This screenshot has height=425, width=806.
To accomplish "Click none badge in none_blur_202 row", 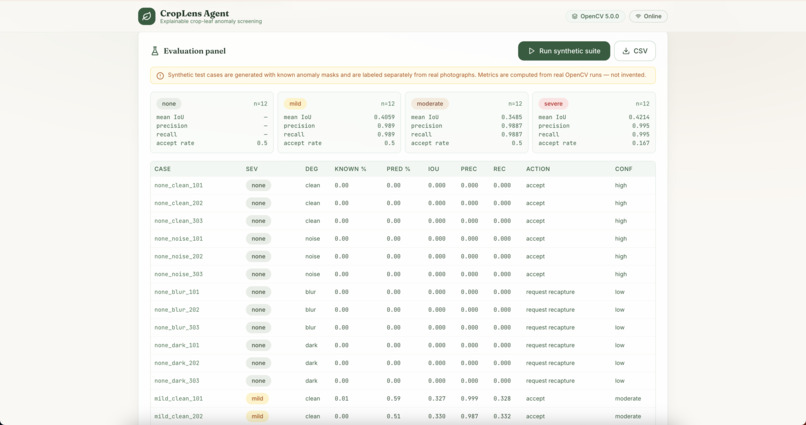I will 258,310.
